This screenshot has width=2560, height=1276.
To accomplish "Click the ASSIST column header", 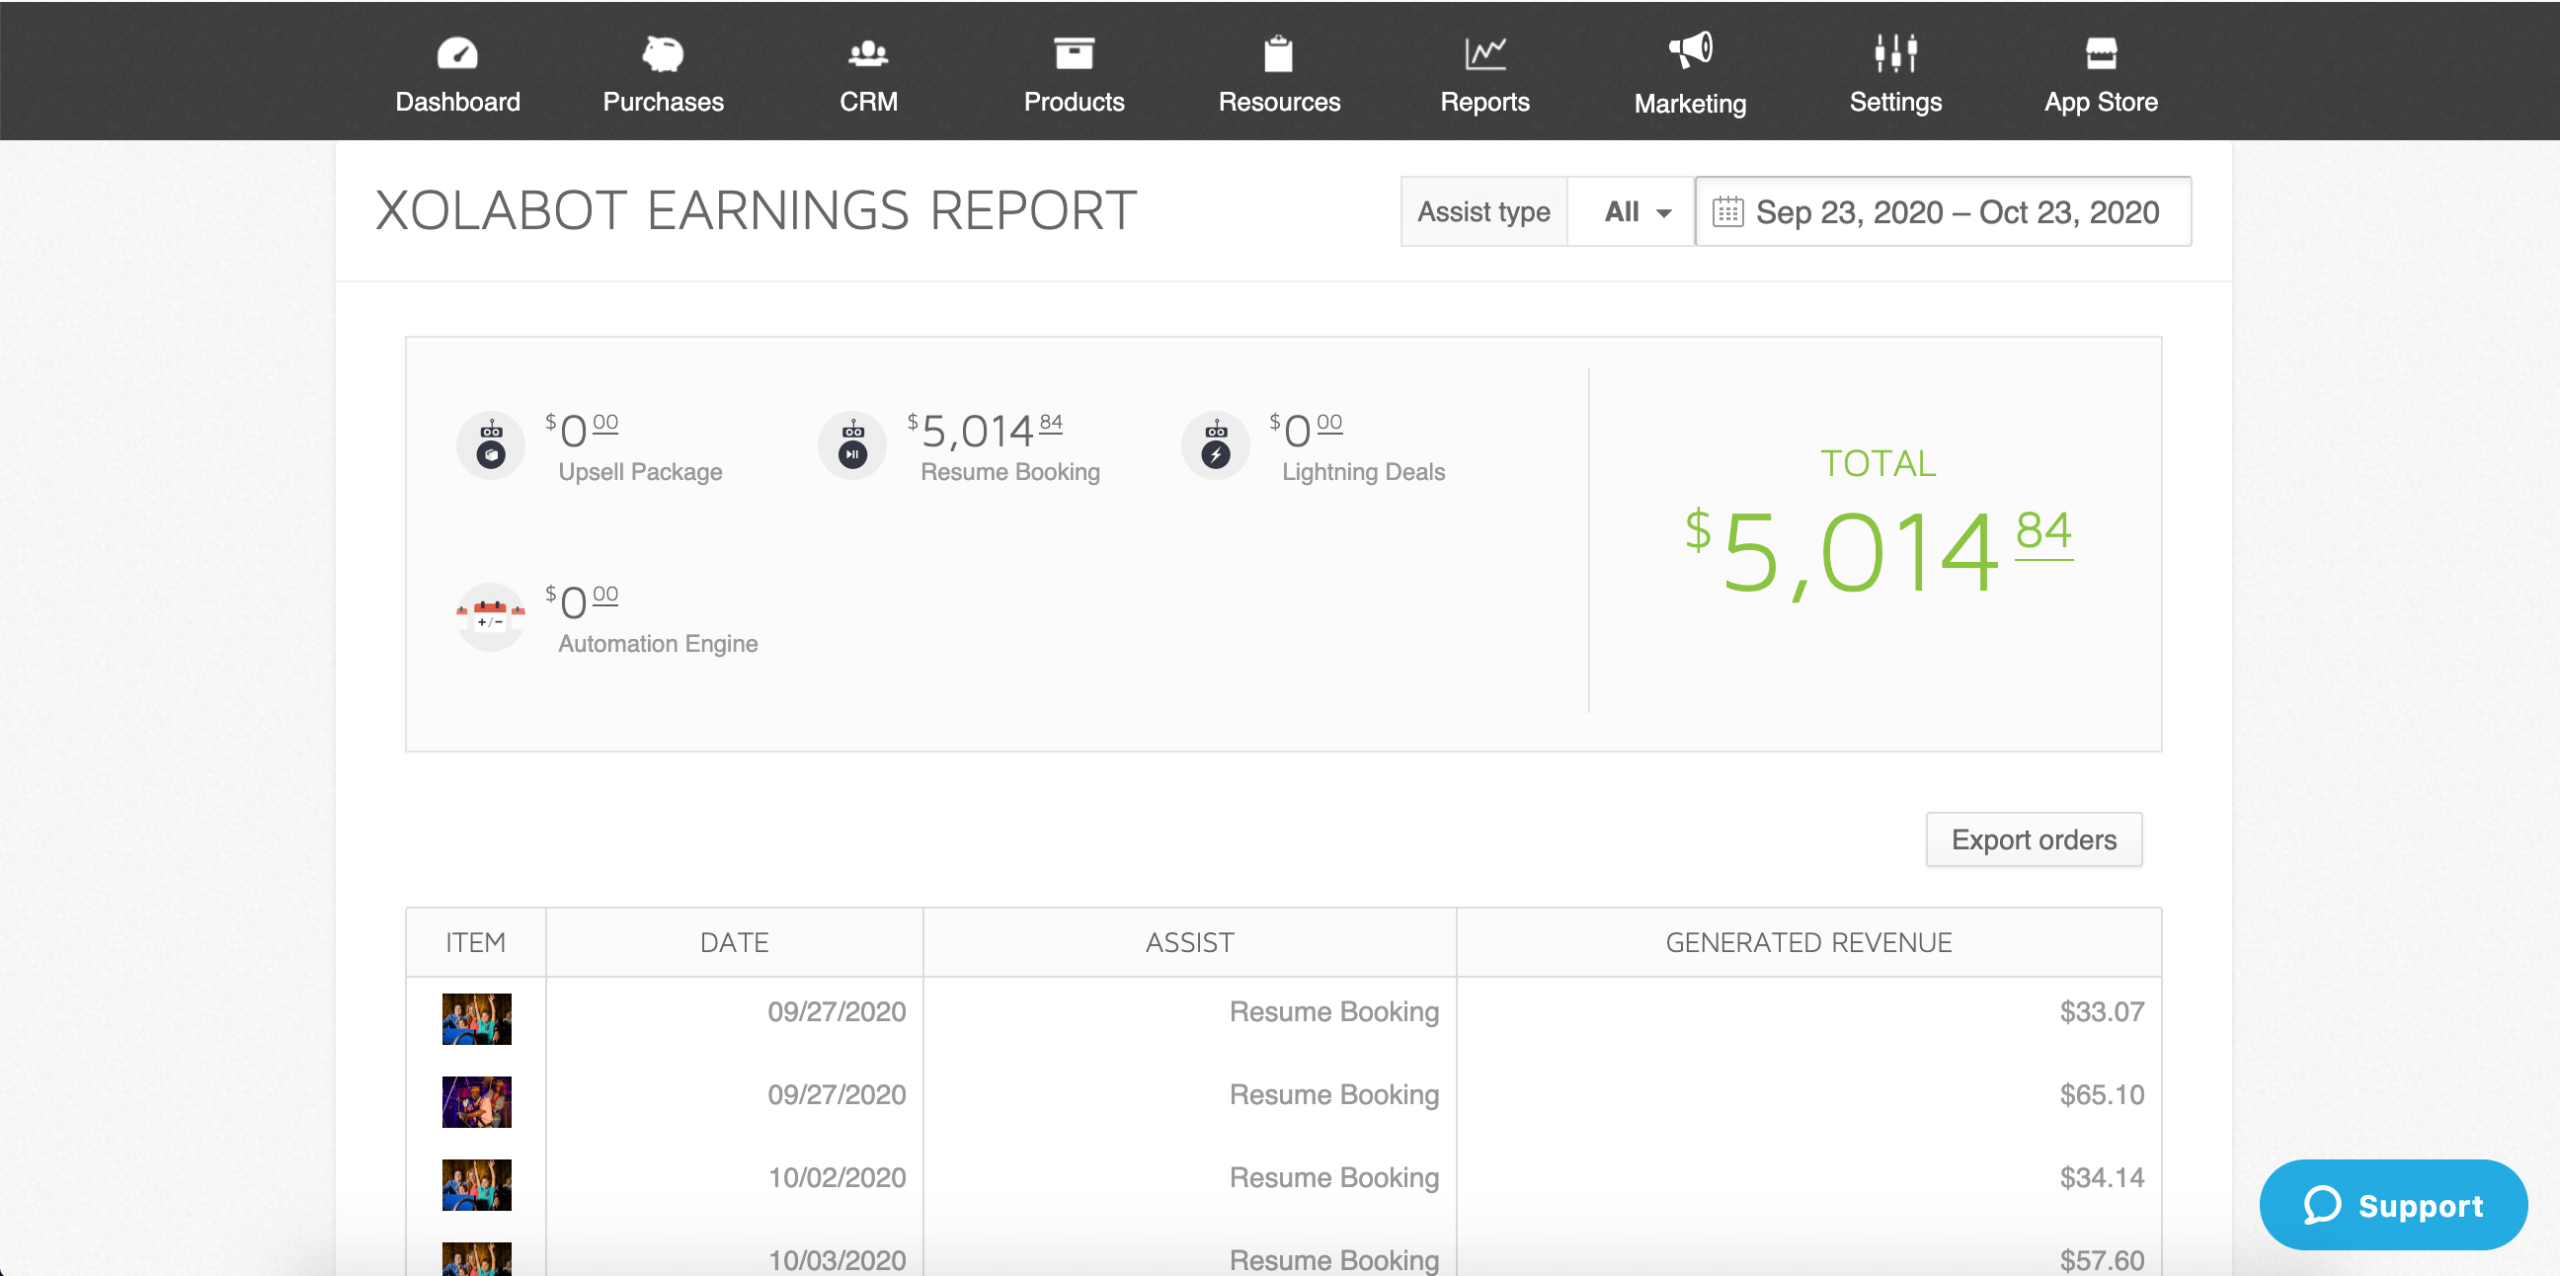I will pyautogui.click(x=1190, y=943).
